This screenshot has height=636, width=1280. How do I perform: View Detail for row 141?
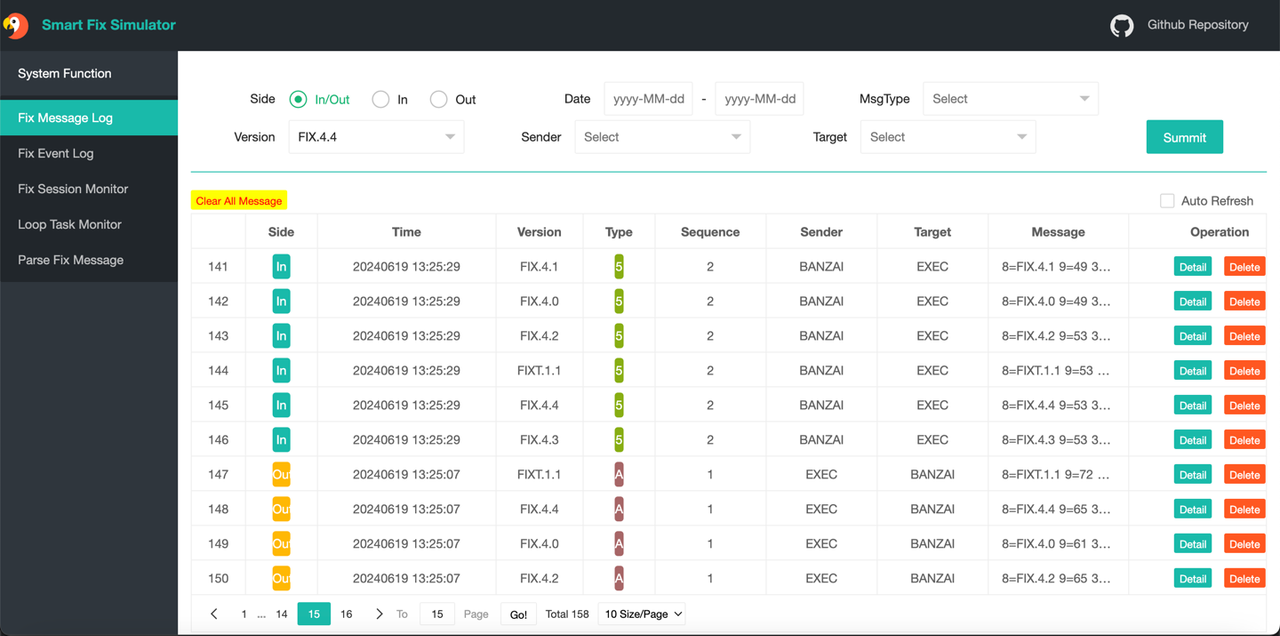[1193, 267]
